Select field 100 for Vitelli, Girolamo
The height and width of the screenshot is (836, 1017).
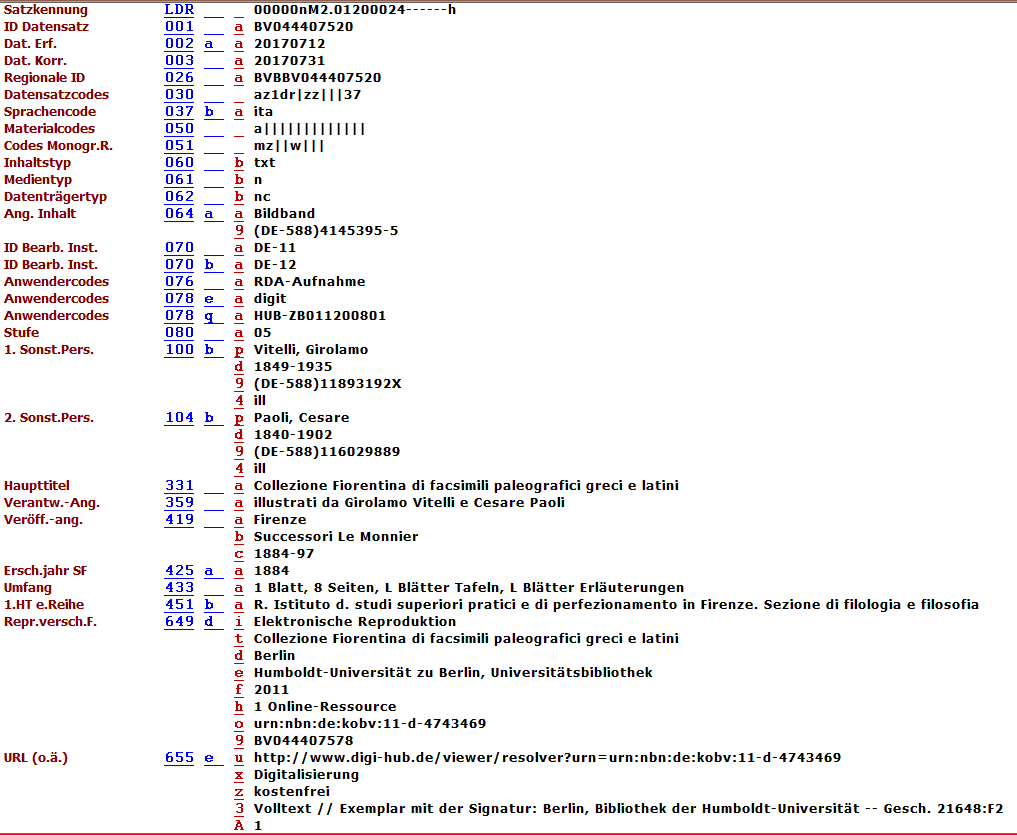179,350
